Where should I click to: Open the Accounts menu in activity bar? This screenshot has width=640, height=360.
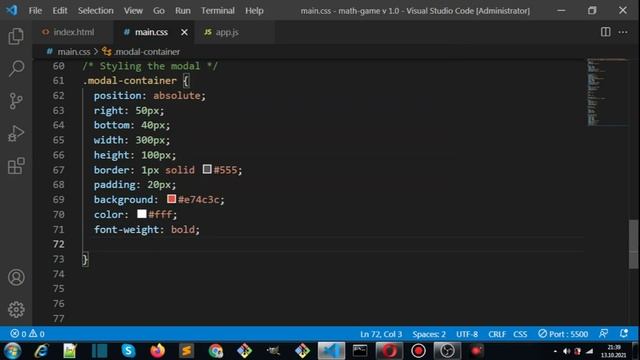(16, 278)
